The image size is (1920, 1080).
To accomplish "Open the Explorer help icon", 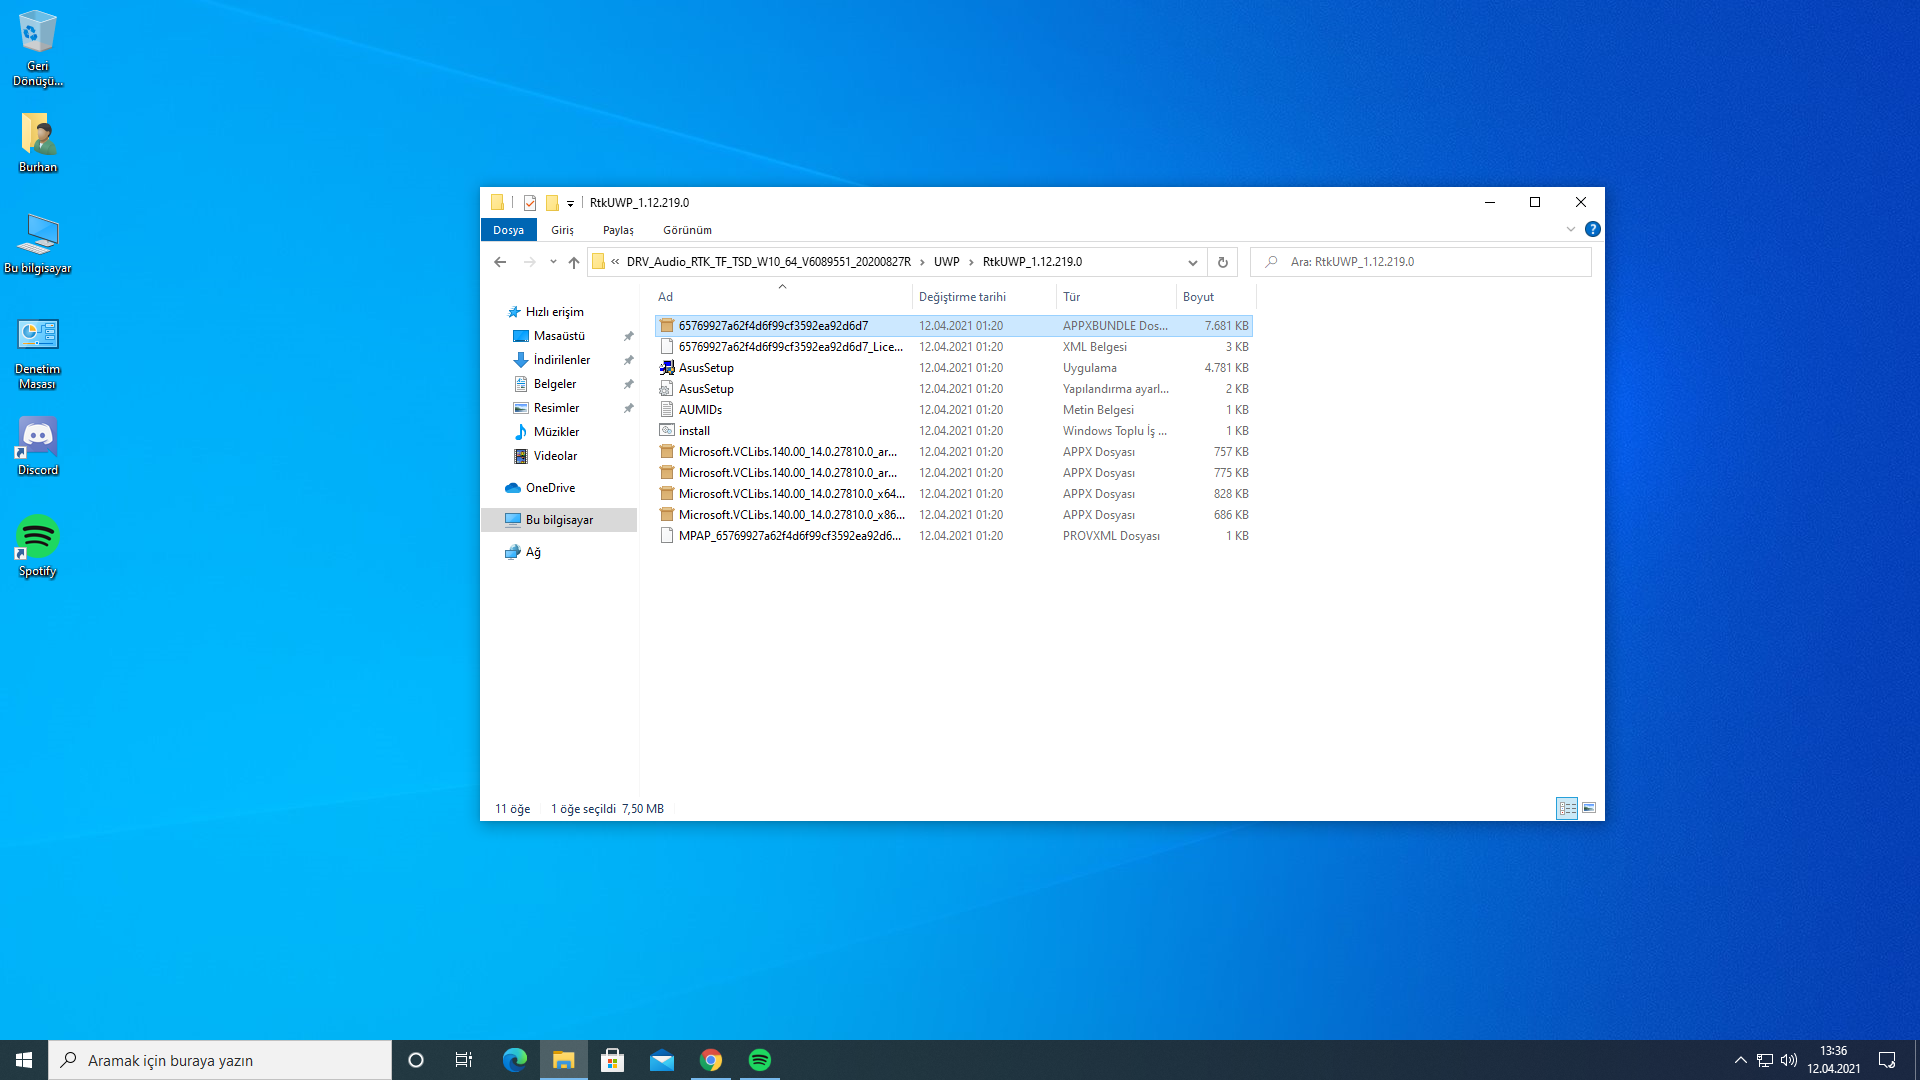I will click(1593, 230).
